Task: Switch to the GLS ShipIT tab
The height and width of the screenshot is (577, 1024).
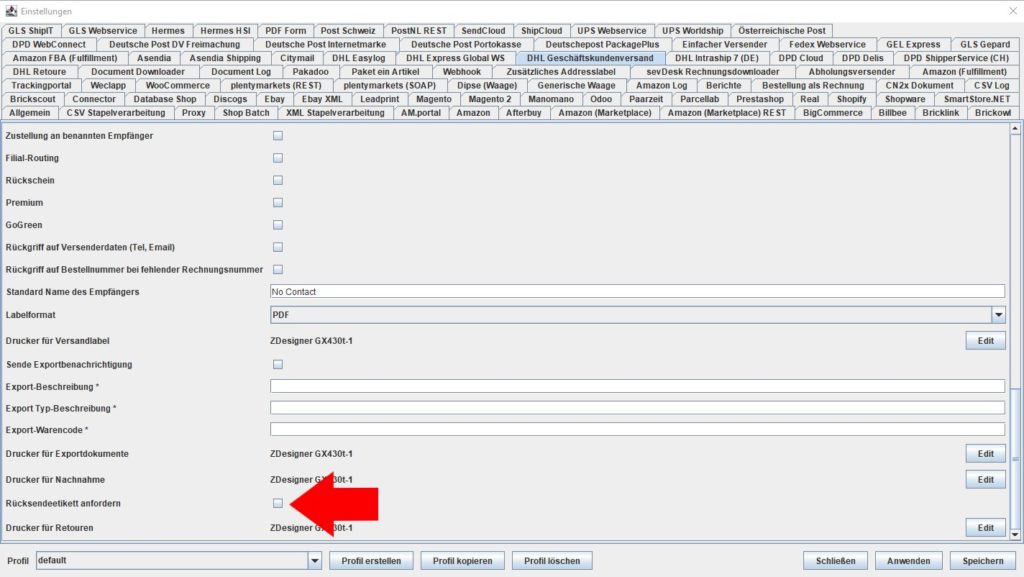Action: (x=31, y=31)
